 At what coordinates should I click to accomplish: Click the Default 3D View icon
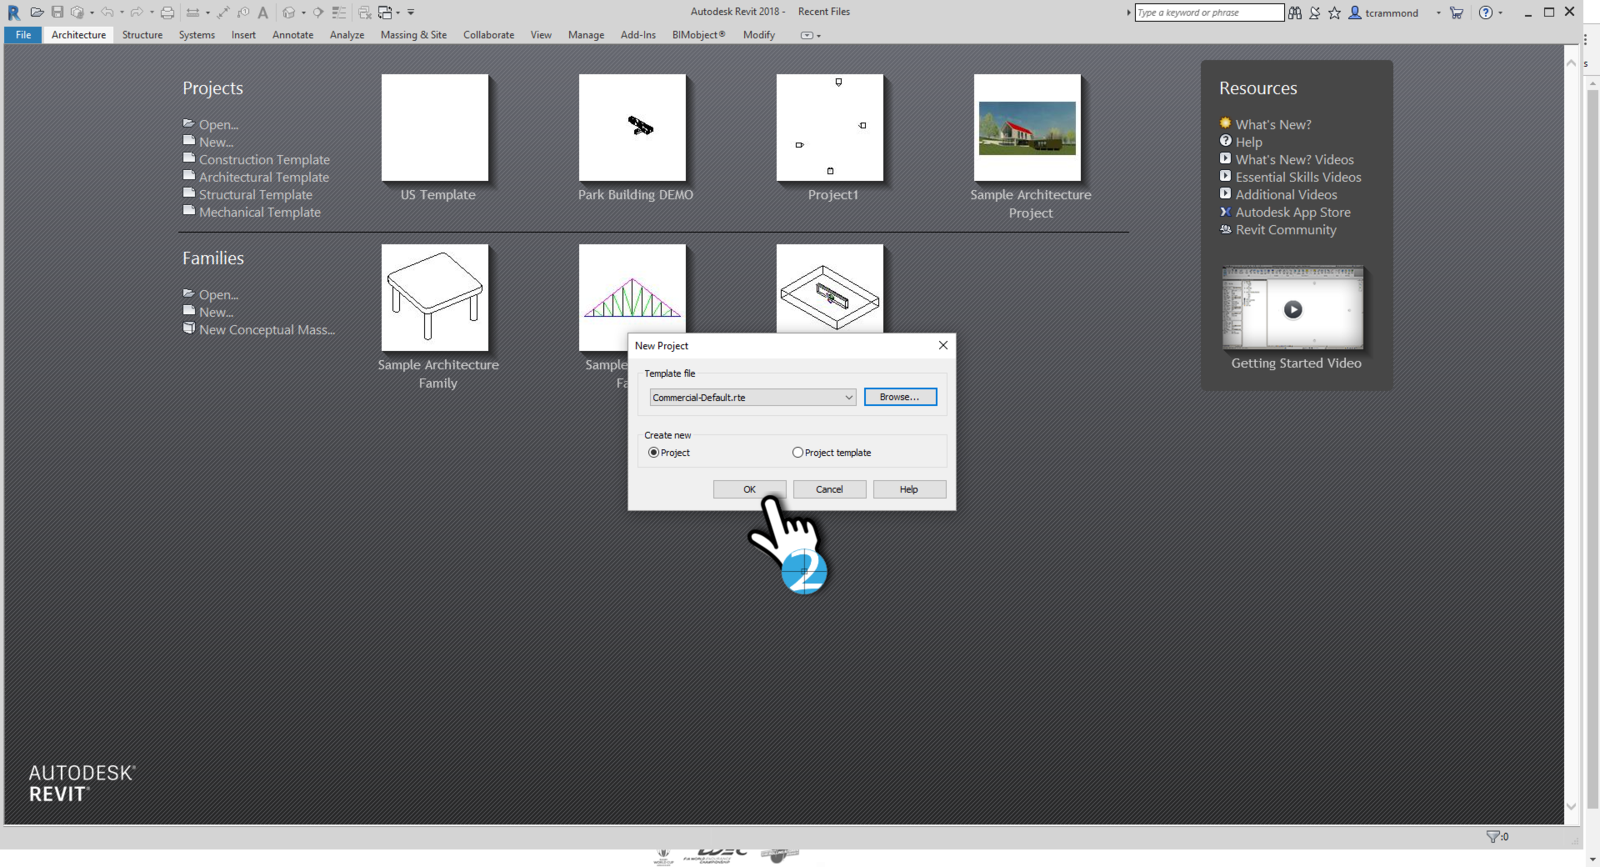[x=289, y=12]
